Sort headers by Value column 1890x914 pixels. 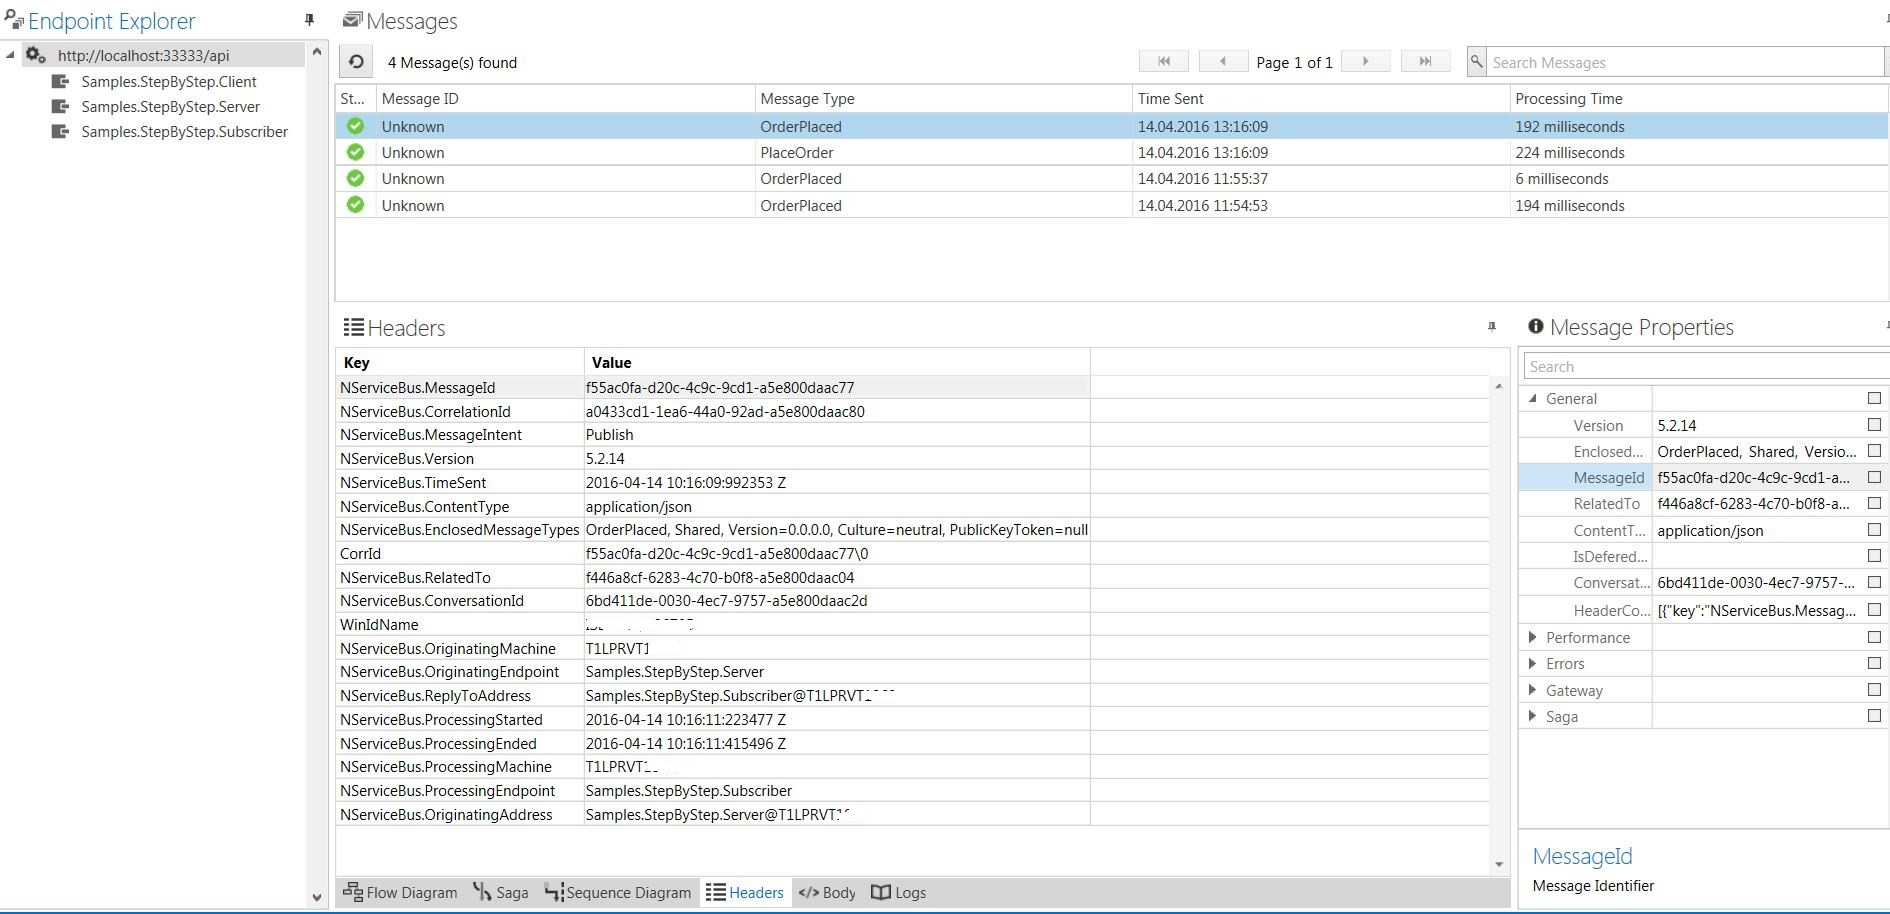click(x=837, y=362)
